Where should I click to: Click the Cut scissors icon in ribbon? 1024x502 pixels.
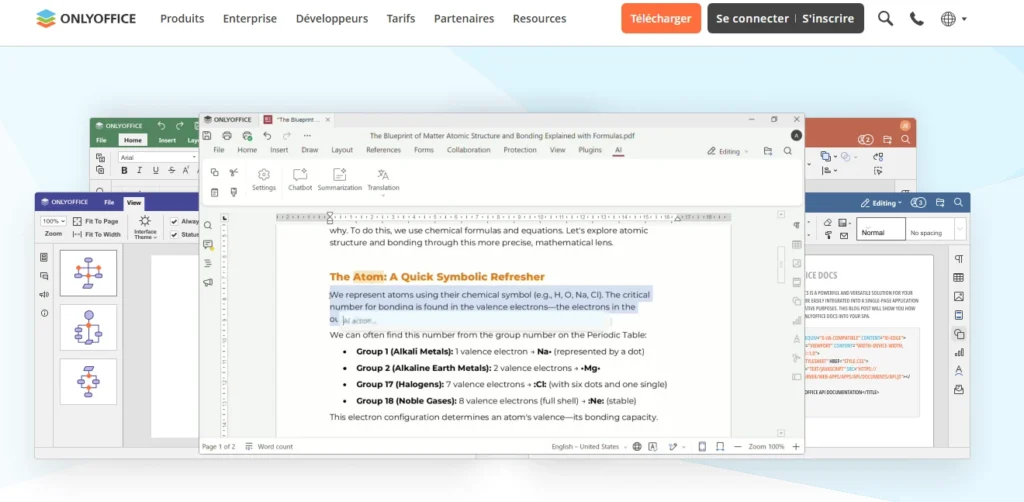click(x=234, y=172)
